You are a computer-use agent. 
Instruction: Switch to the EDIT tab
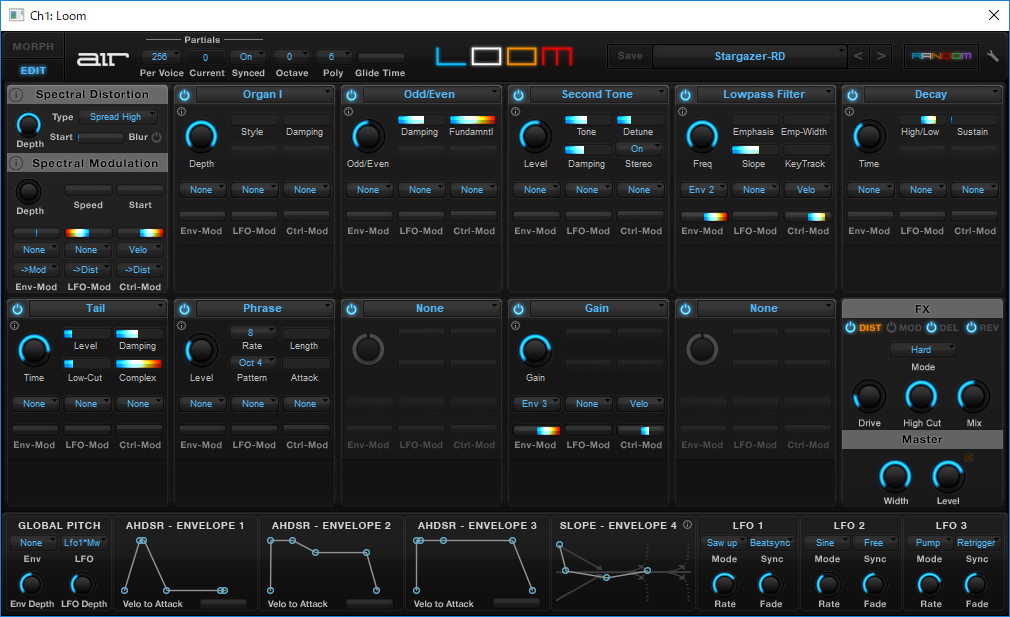click(33, 70)
